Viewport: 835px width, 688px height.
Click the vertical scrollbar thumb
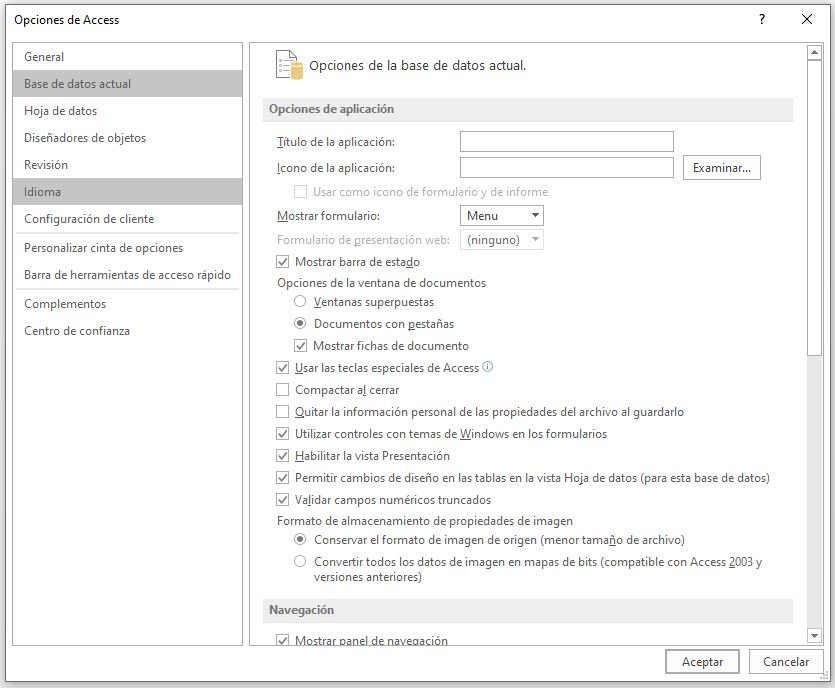[x=814, y=208]
